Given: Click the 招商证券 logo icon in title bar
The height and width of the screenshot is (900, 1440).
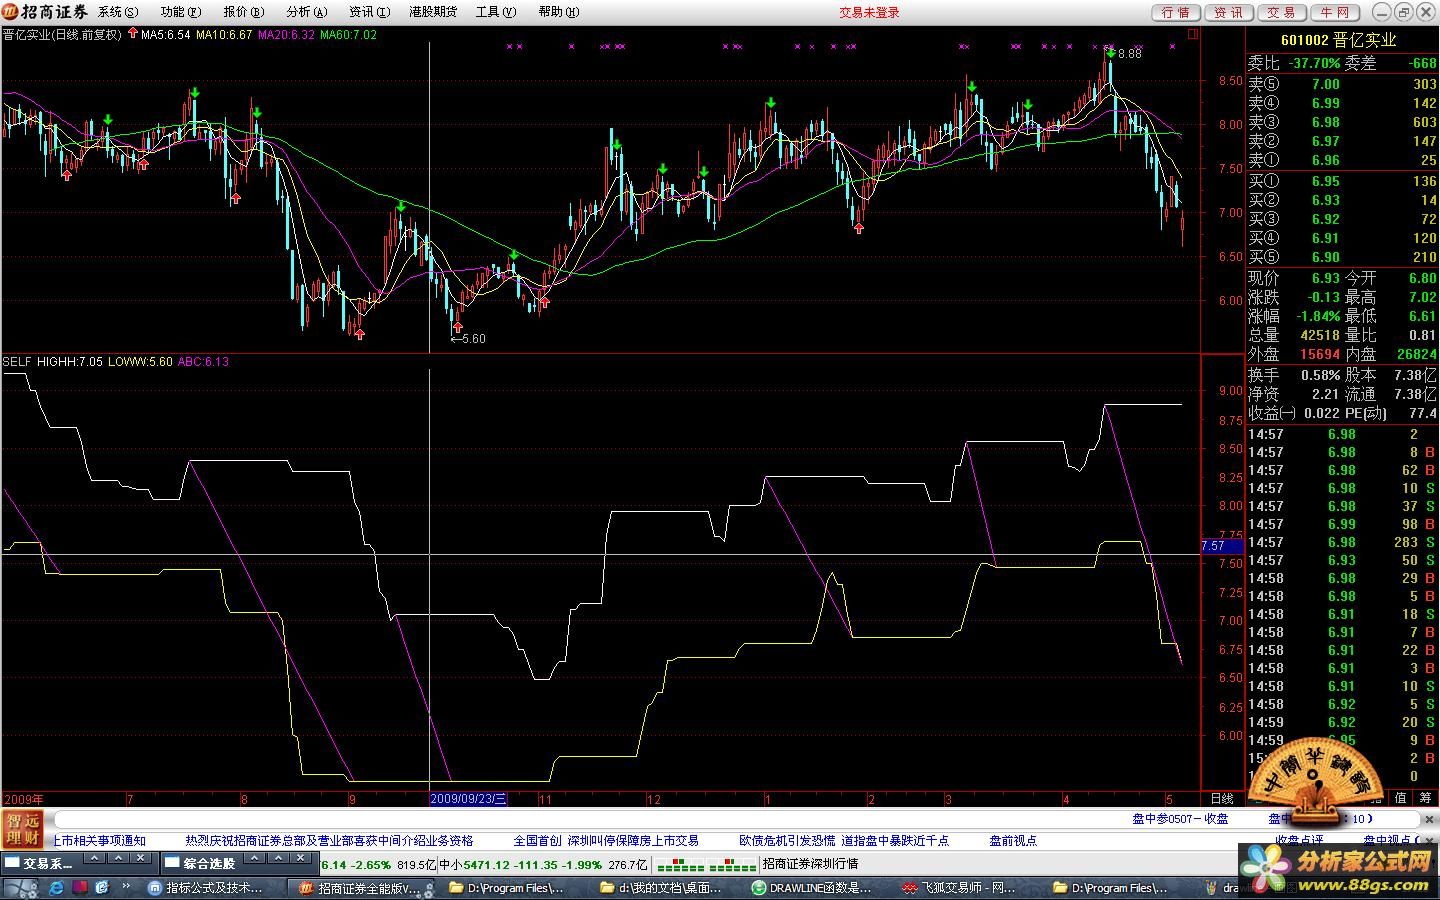Looking at the screenshot, I should 10,12.
